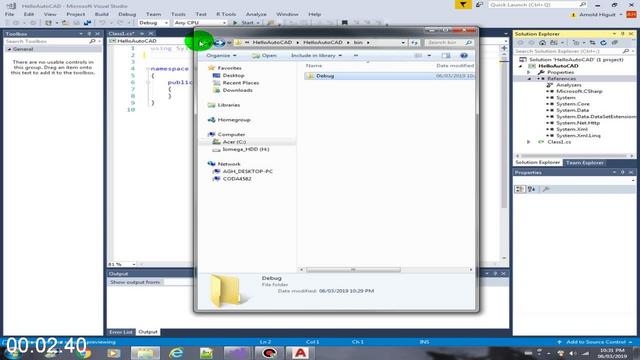This screenshot has height=360, width=640.
Task: Open Downloads in Favorites
Action: click(x=237, y=90)
